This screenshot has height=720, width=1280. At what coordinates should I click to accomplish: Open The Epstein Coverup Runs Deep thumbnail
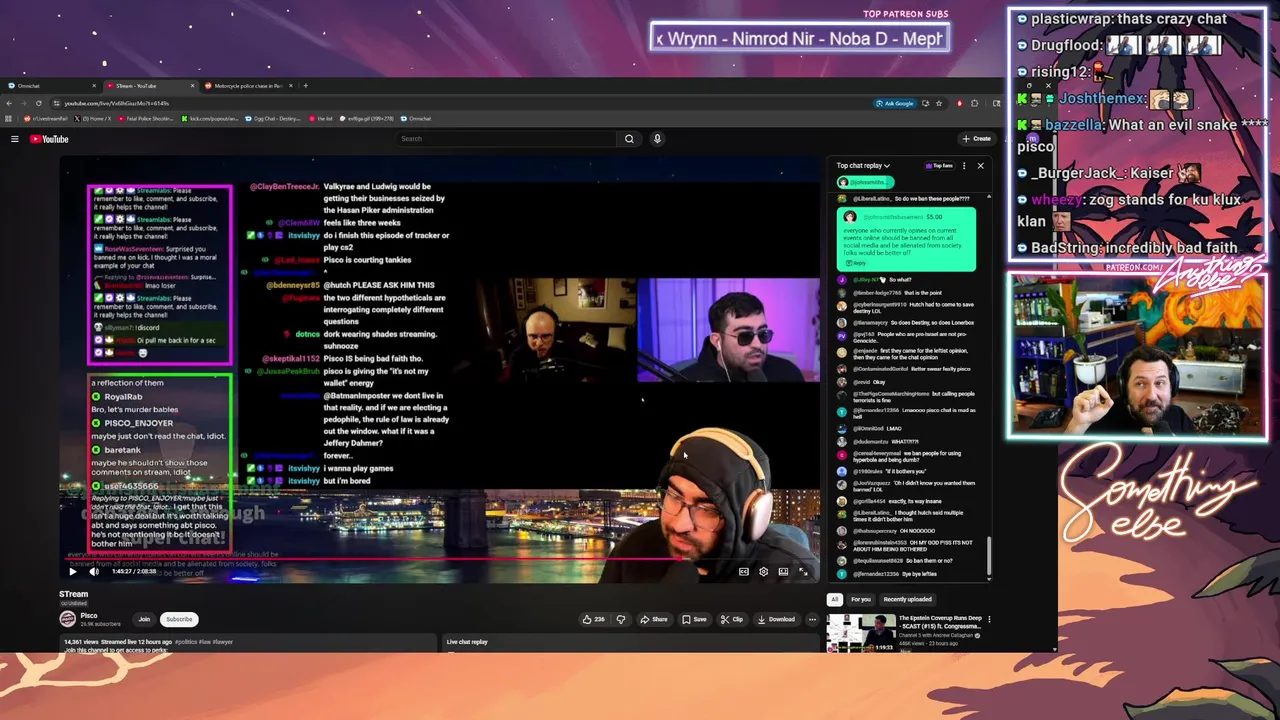(x=861, y=633)
